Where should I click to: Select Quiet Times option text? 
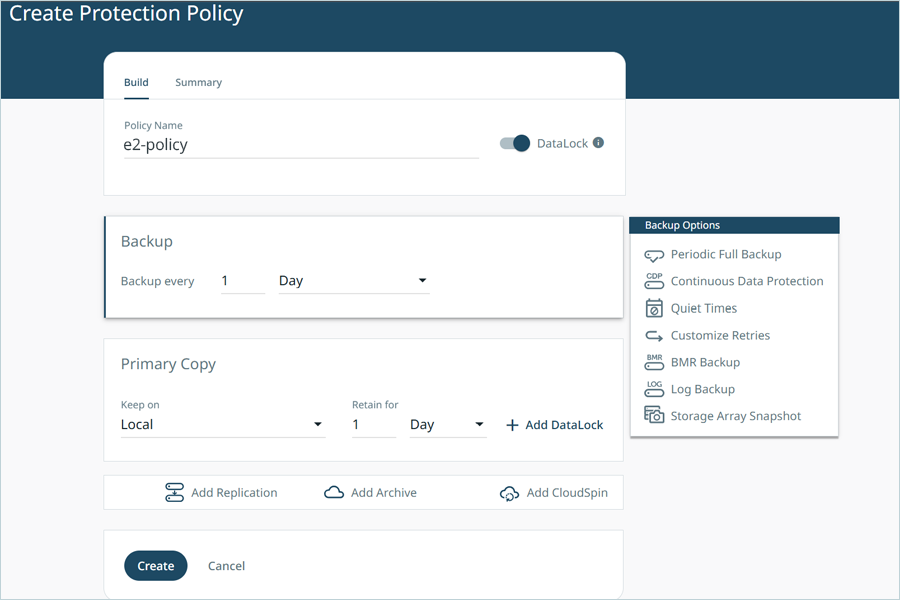[x=704, y=308]
